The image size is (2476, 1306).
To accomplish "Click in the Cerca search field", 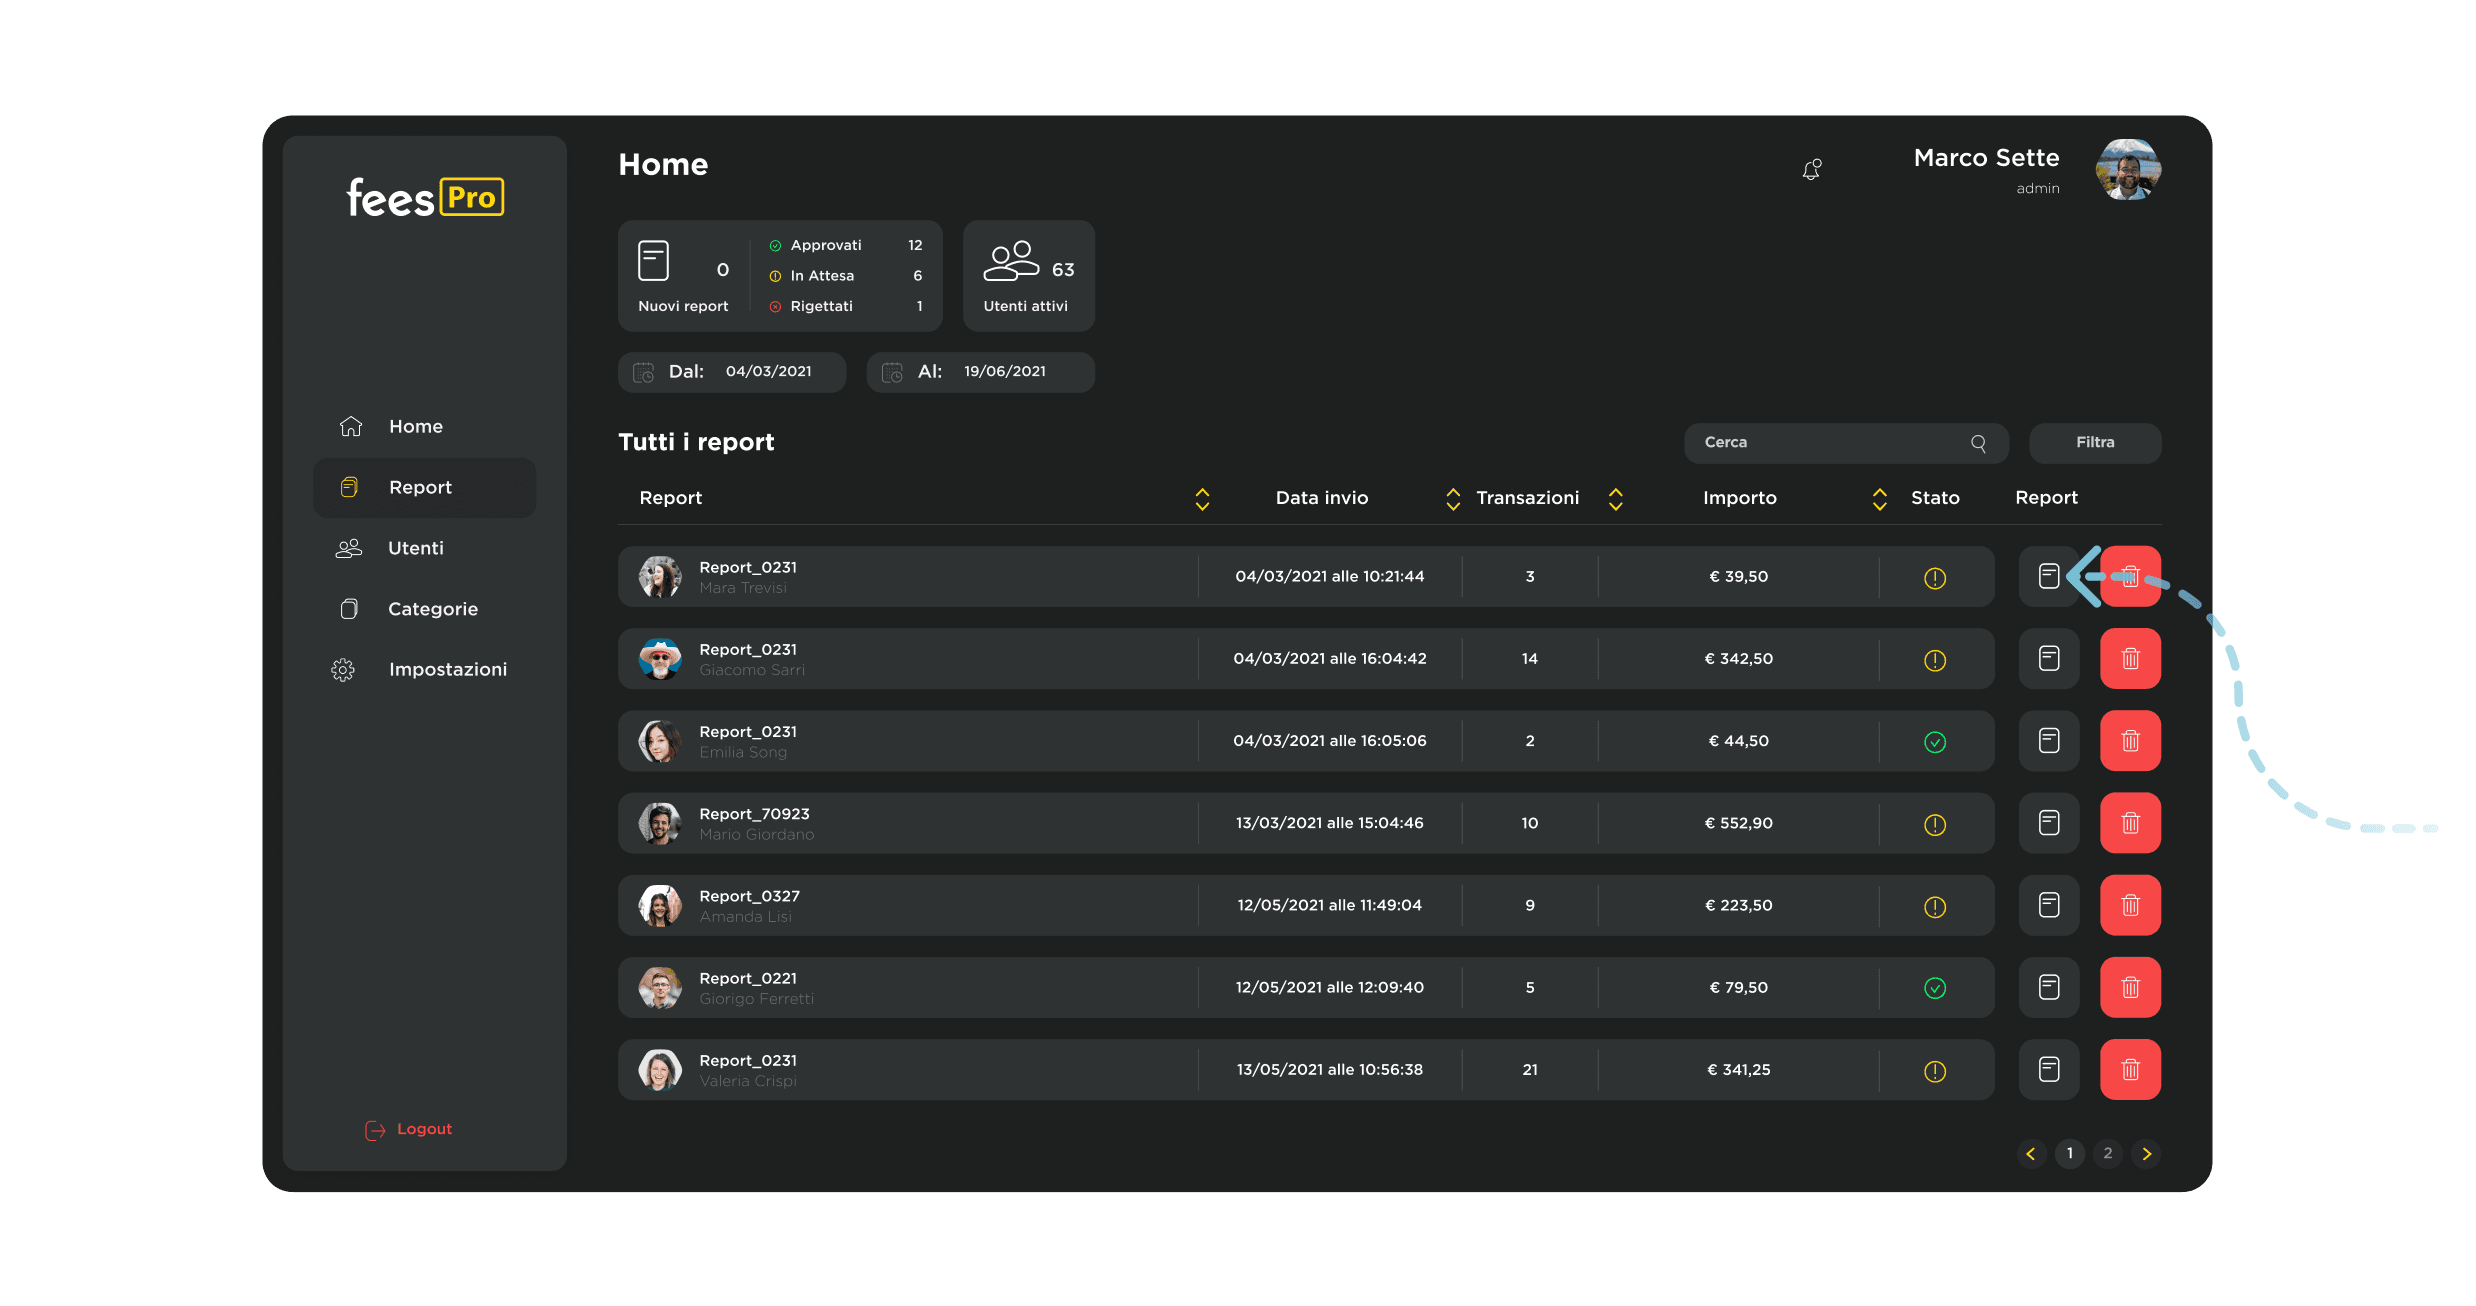I will (1845, 443).
